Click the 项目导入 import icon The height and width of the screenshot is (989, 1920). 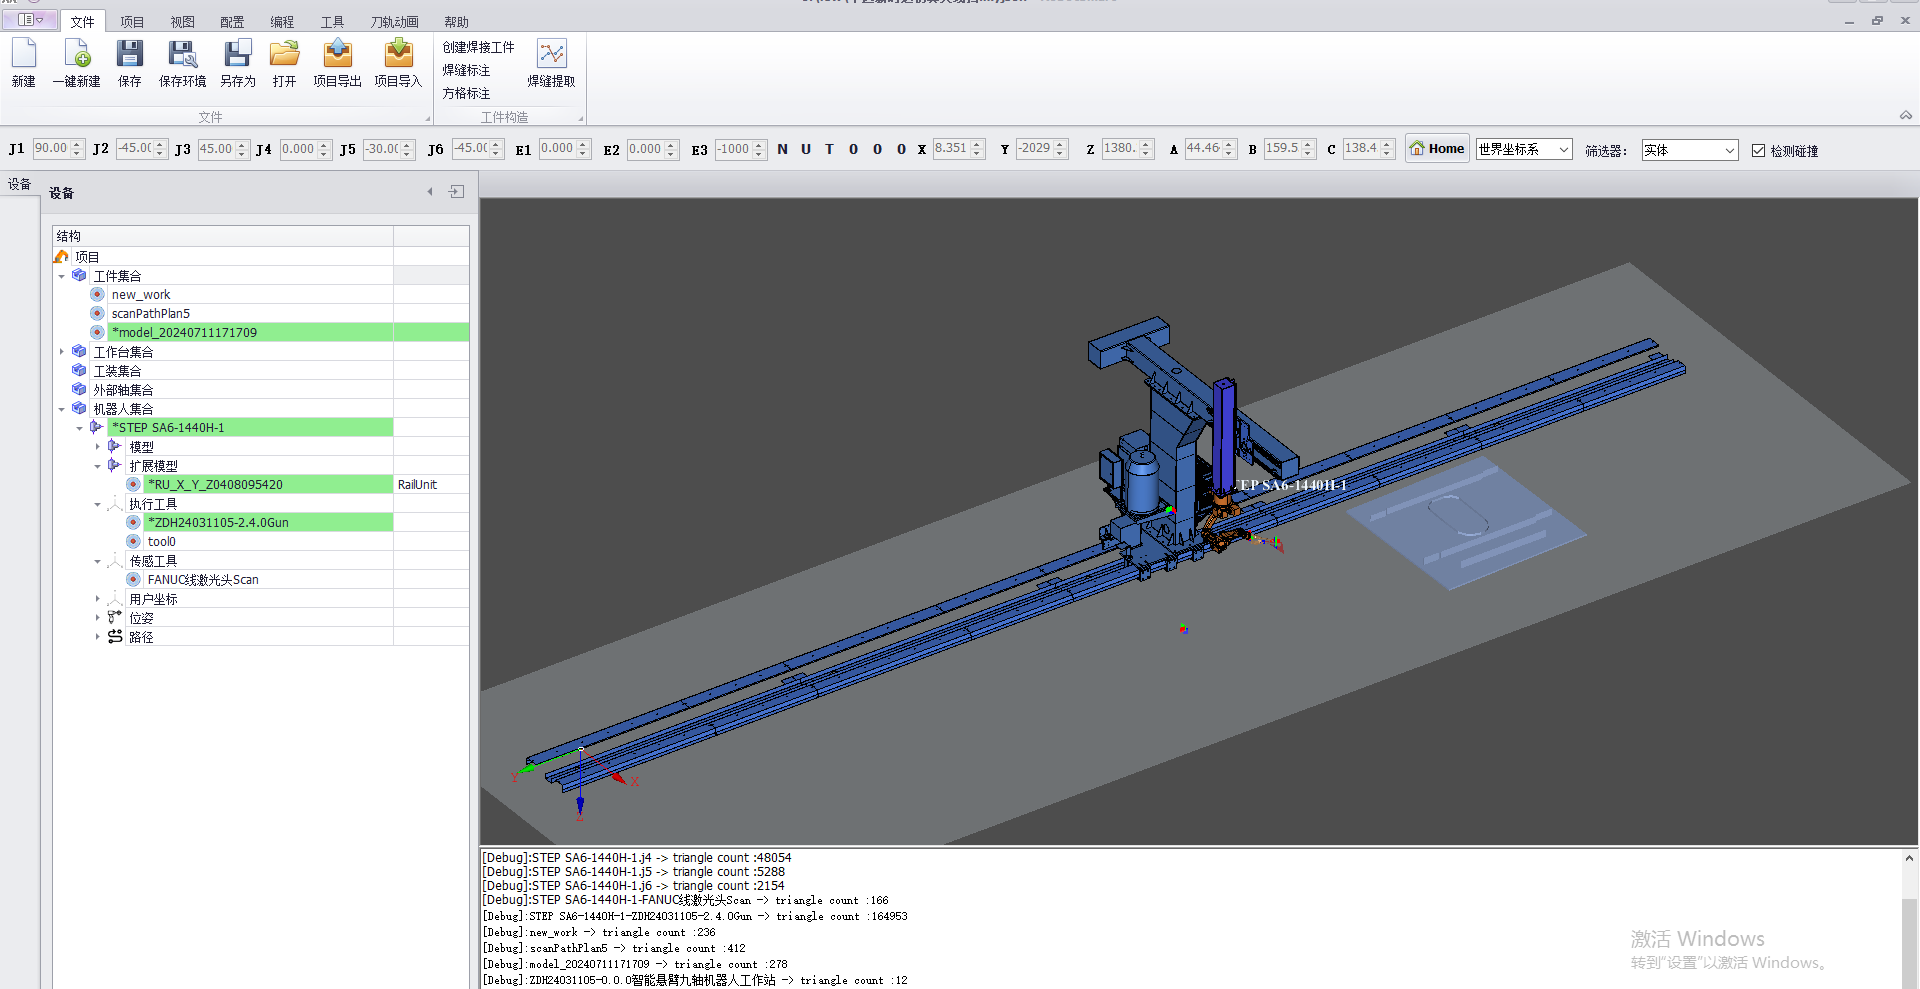coord(398,54)
